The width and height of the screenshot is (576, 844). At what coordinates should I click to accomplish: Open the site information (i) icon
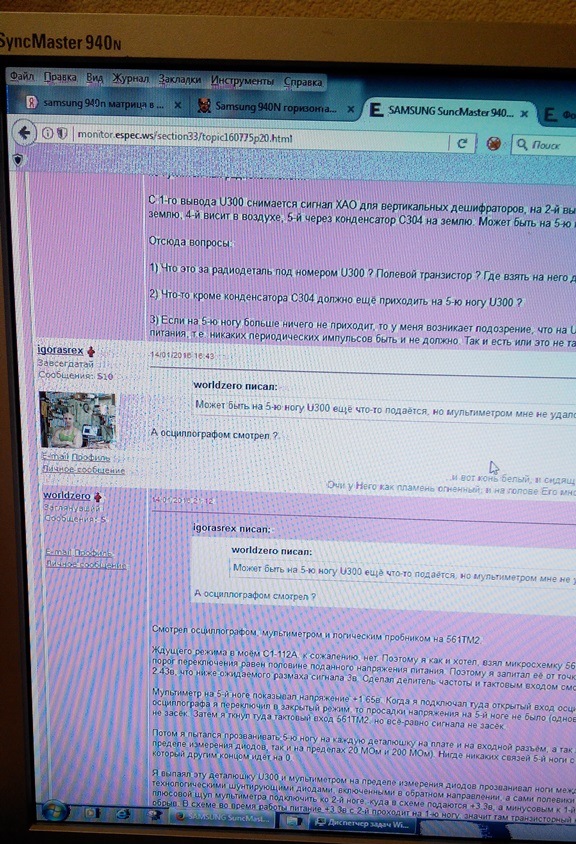[x=47, y=133]
